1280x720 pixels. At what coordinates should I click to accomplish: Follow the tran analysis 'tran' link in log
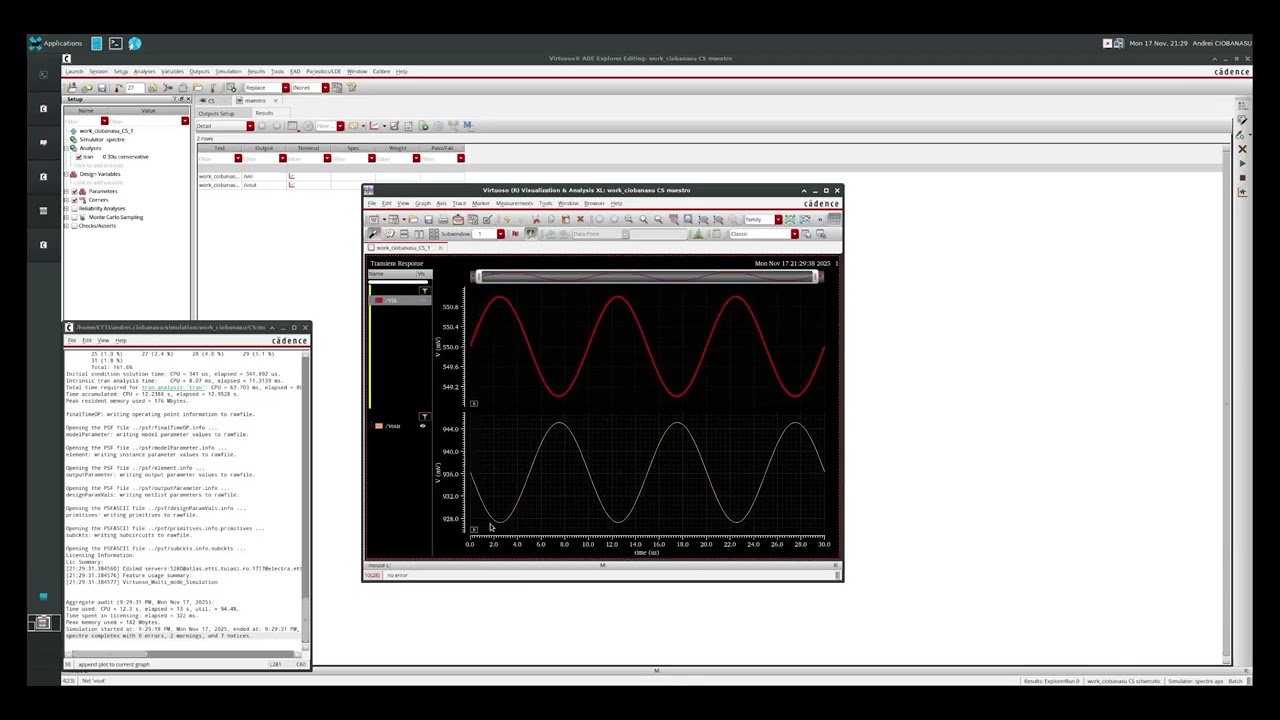pyautogui.click(x=172, y=387)
